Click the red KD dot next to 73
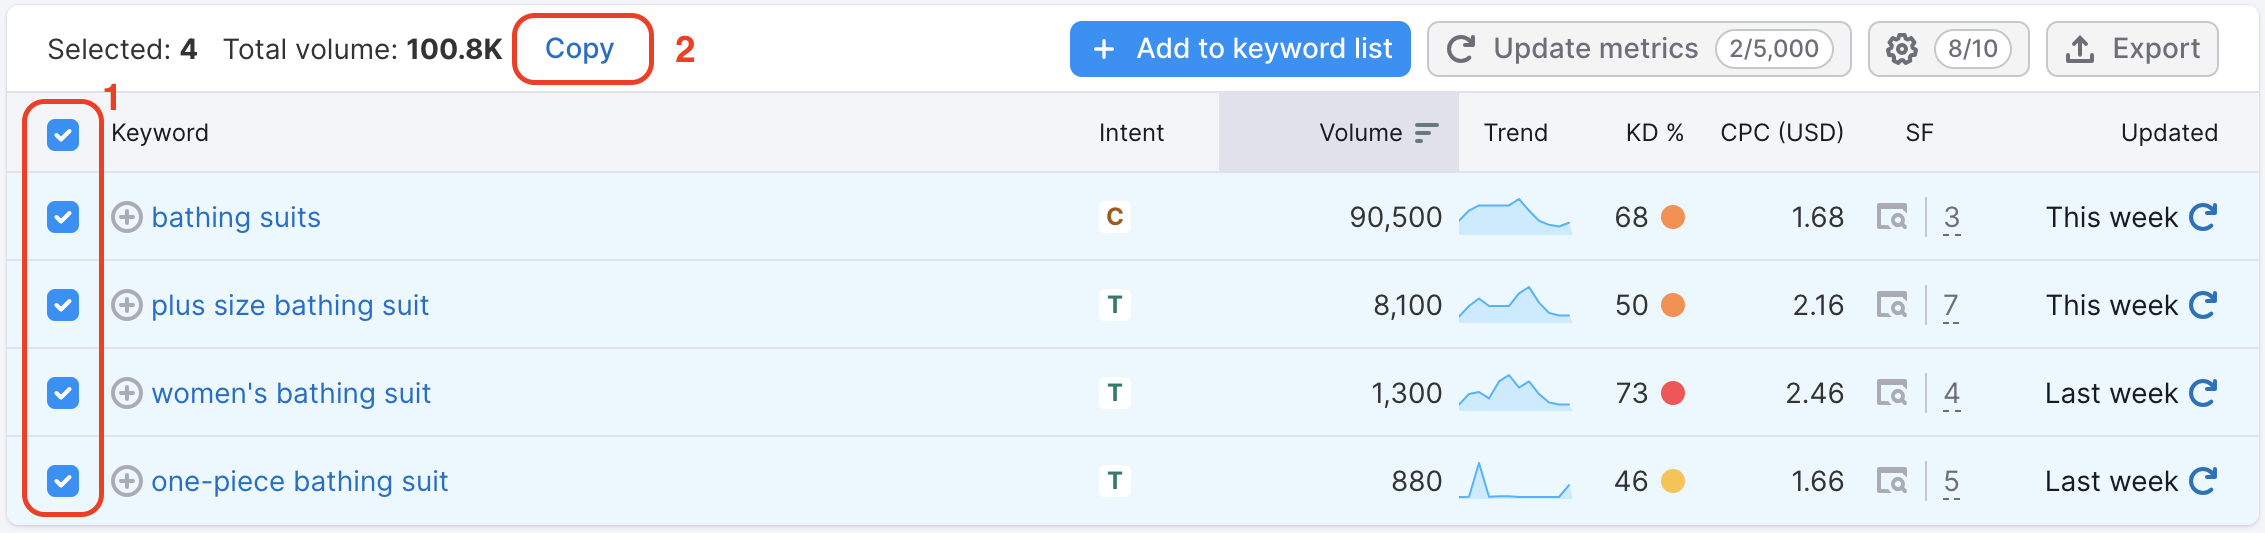 click(1673, 393)
